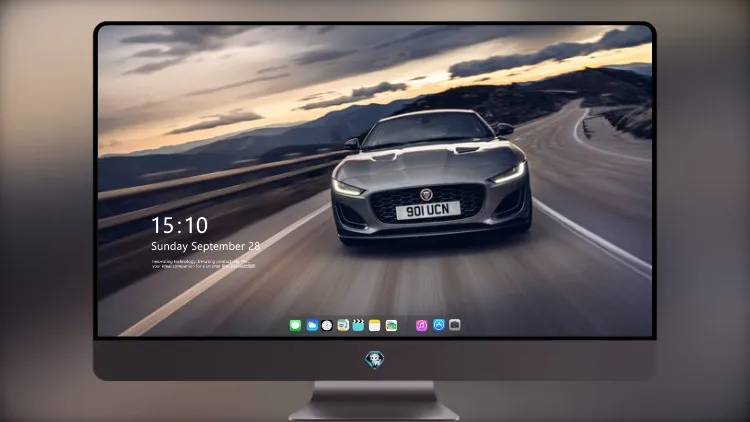Open the Maps app in dock
The image size is (750, 422).
point(343,325)
